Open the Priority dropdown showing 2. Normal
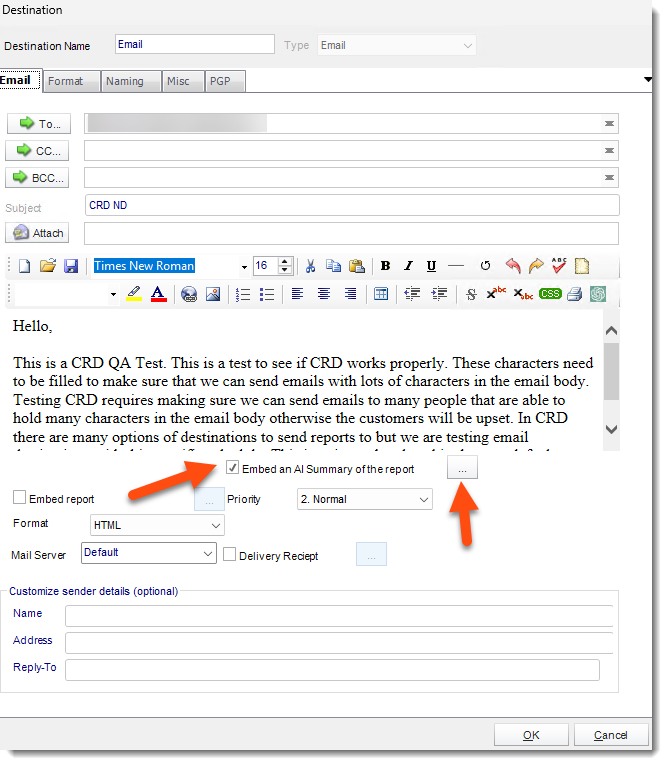The image size is (667, 765). tap(365, 498)
